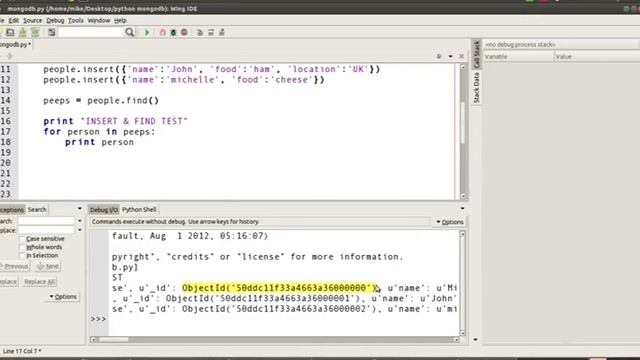Click the forward history arrow below the file tab
The height and width of the screenshot is (360, 640).
[x=9, y=56]
